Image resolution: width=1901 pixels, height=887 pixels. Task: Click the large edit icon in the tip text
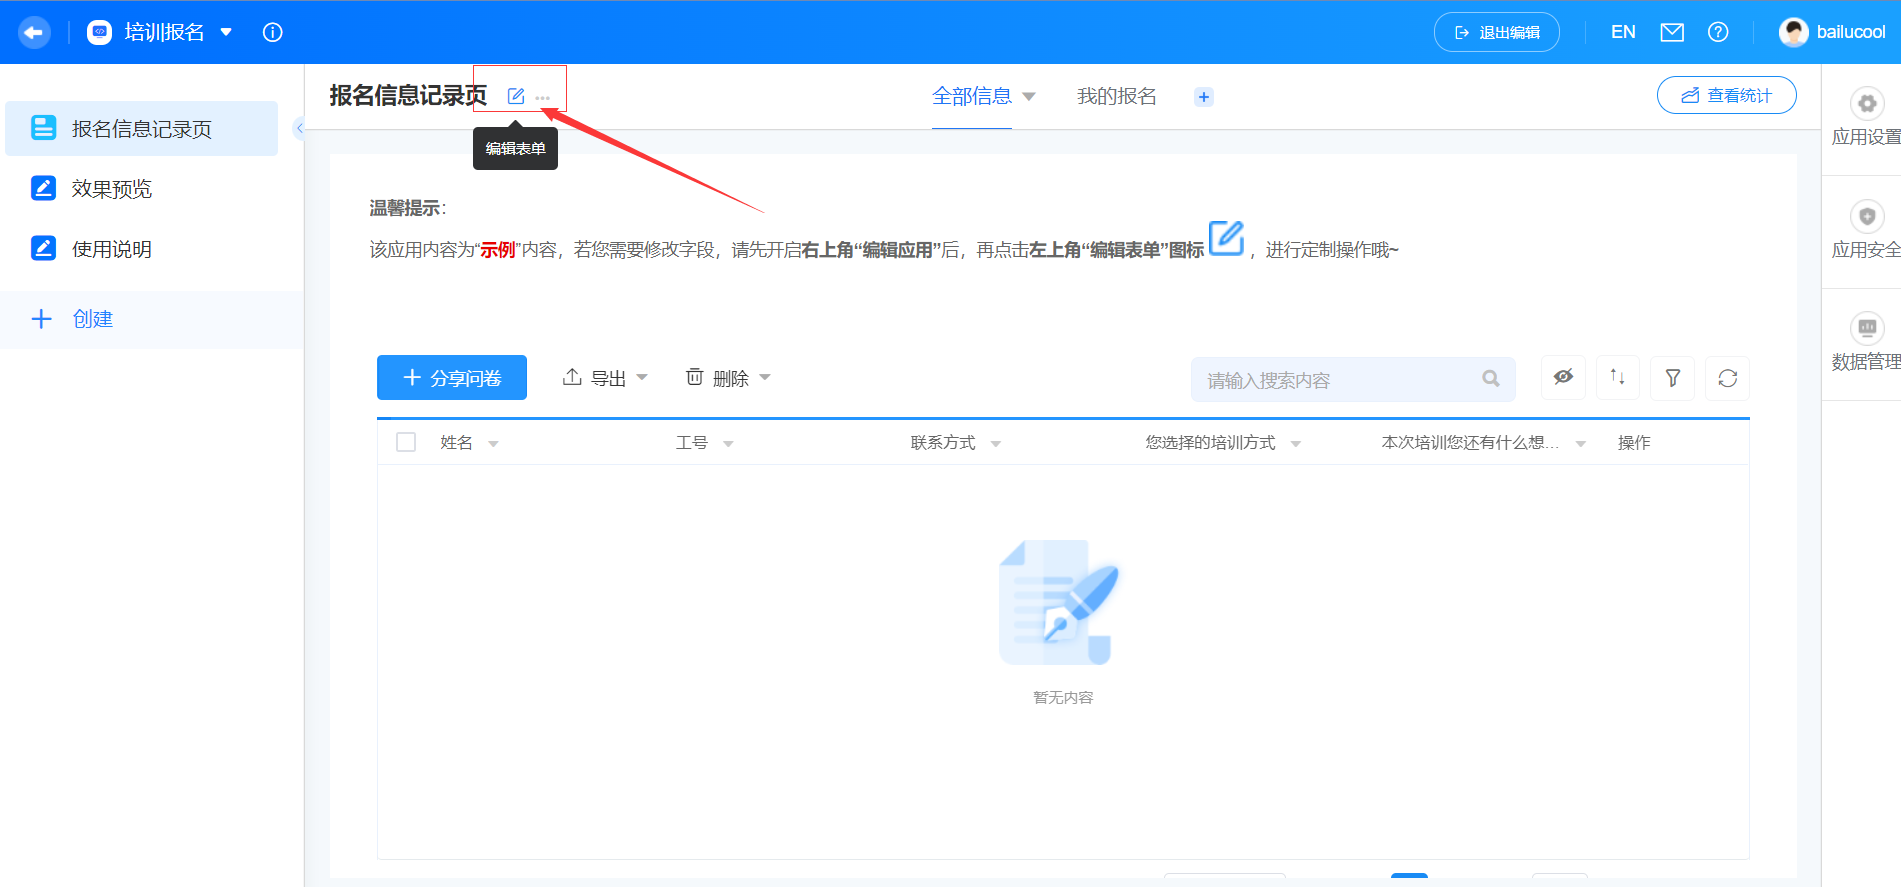[1226, 238]
